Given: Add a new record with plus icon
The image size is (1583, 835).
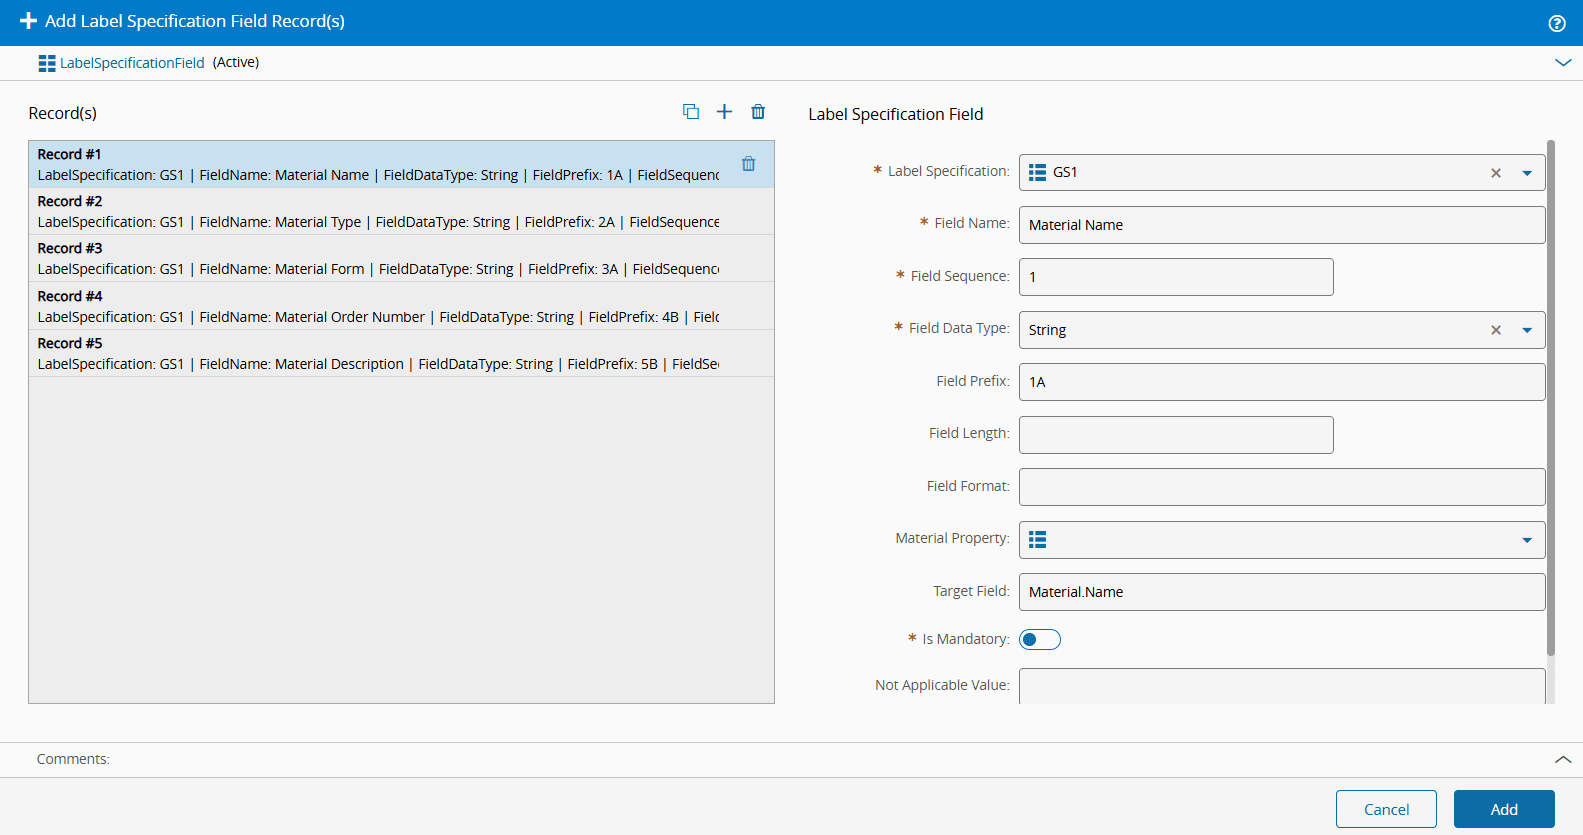Looking at the screenshot, I should pyautogui.click(x=724, y=112).
